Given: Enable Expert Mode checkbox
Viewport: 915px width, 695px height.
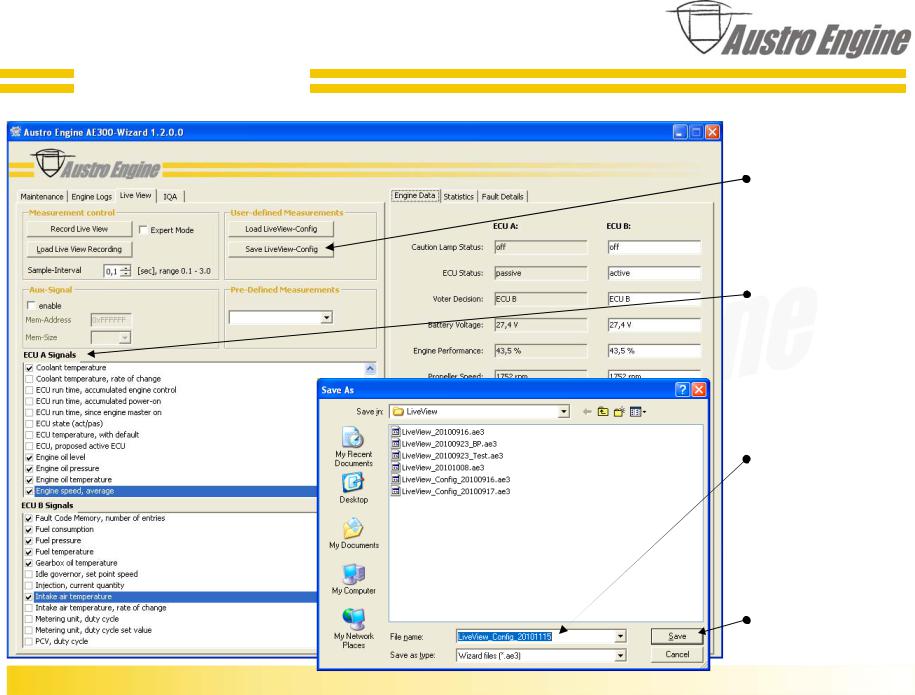Looking at the screenshot, I should click(x=144, y=230).
